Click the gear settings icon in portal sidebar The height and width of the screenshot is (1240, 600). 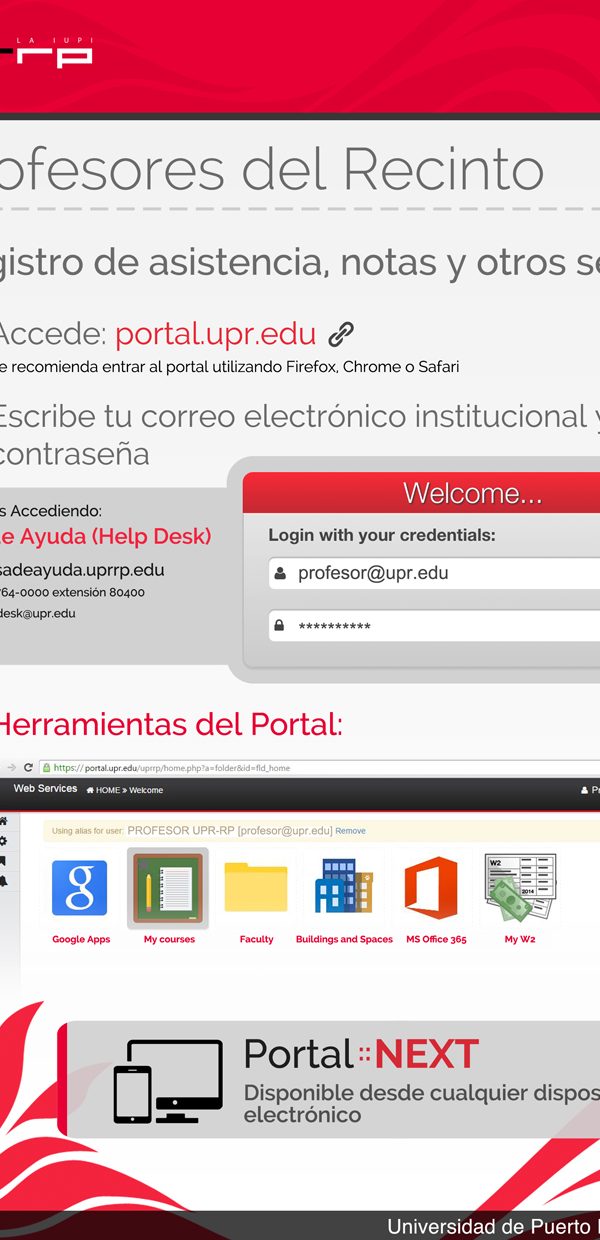coord(4,841)
